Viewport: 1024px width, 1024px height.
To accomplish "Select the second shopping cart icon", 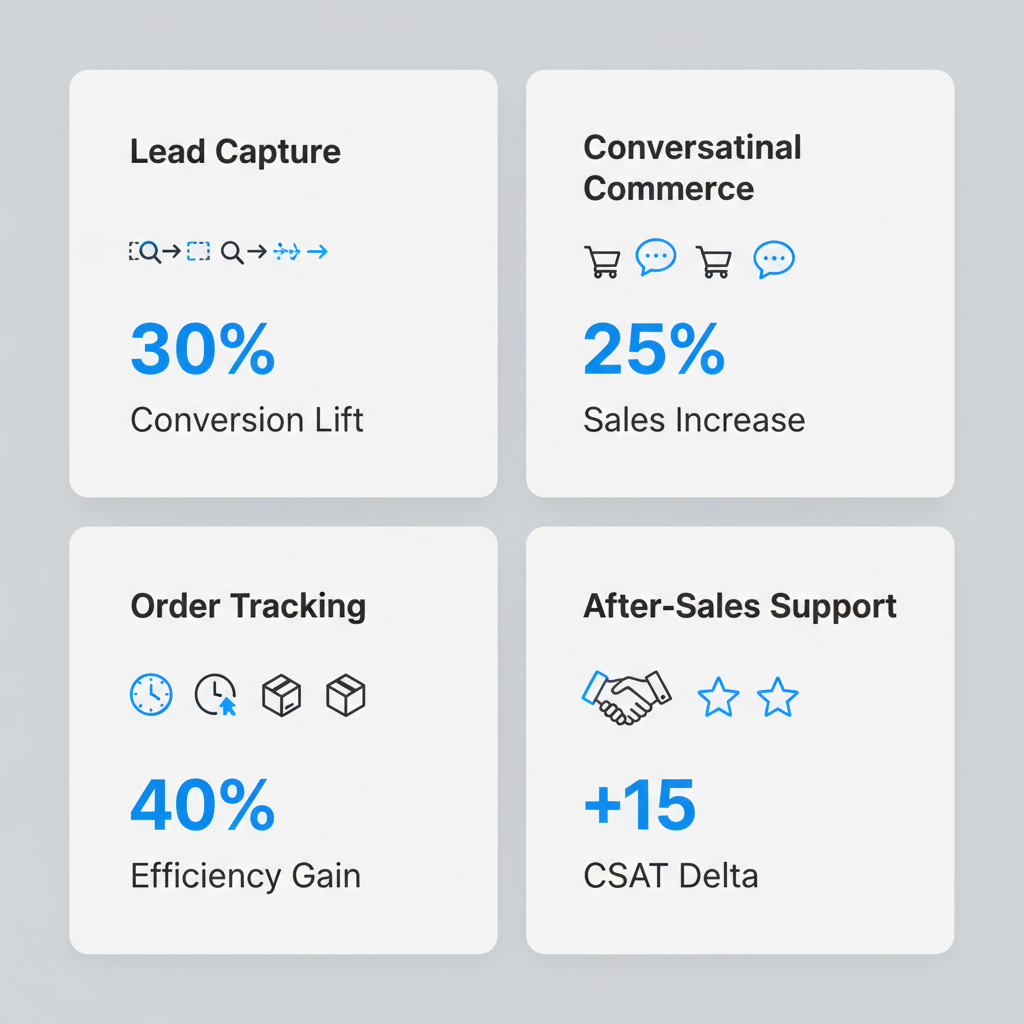I will coord(714,262).
